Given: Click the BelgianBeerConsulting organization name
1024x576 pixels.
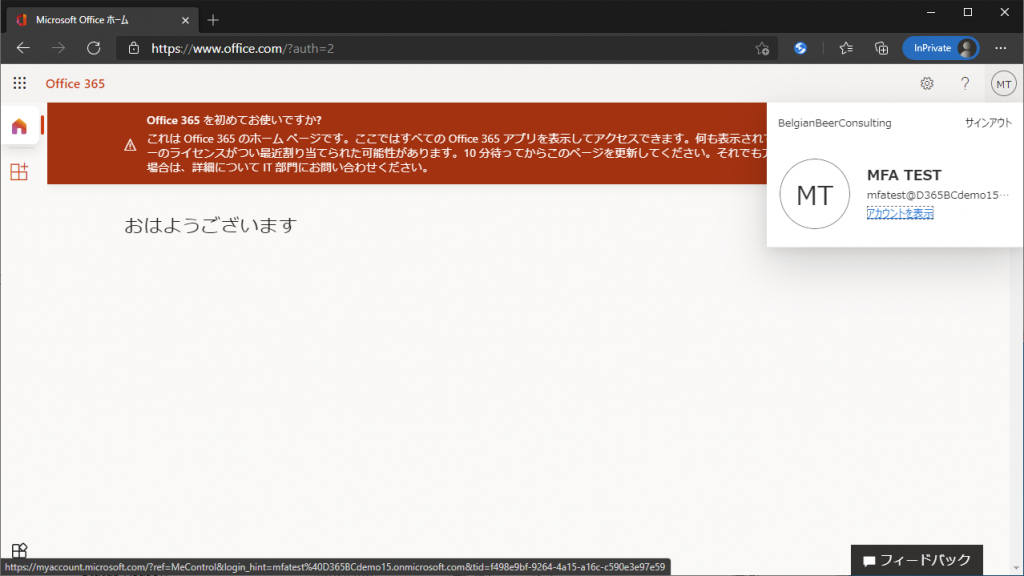Looking at the screenshot, I should coord(835,123).
